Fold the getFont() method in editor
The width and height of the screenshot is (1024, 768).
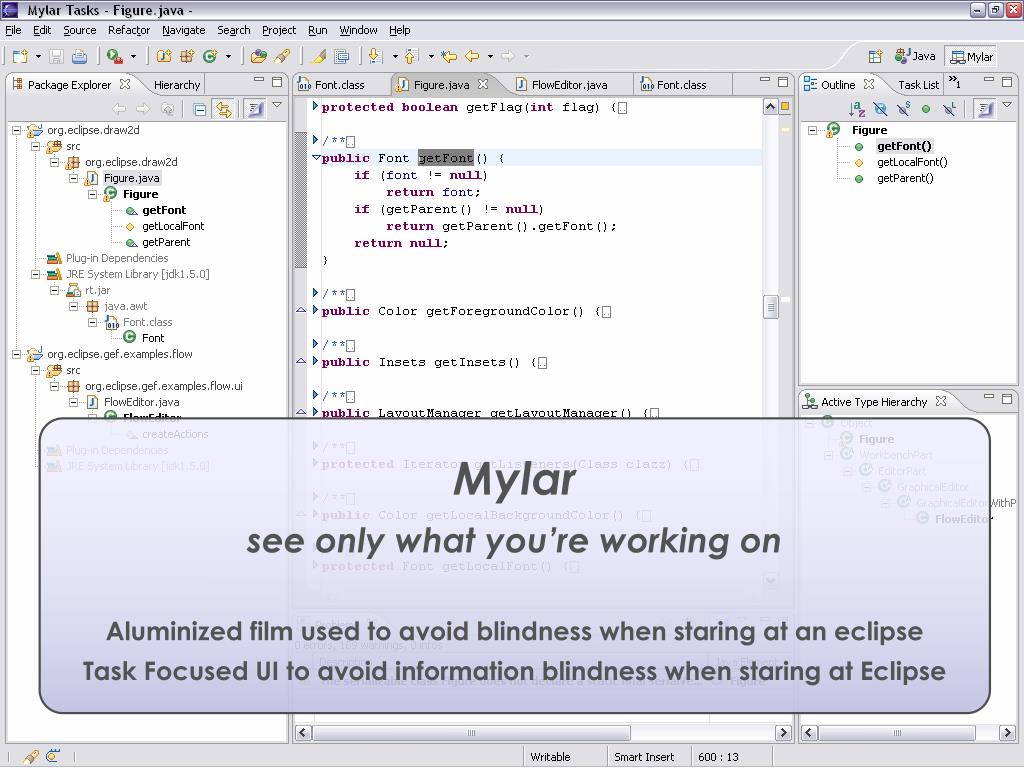(x=316, y=158)
